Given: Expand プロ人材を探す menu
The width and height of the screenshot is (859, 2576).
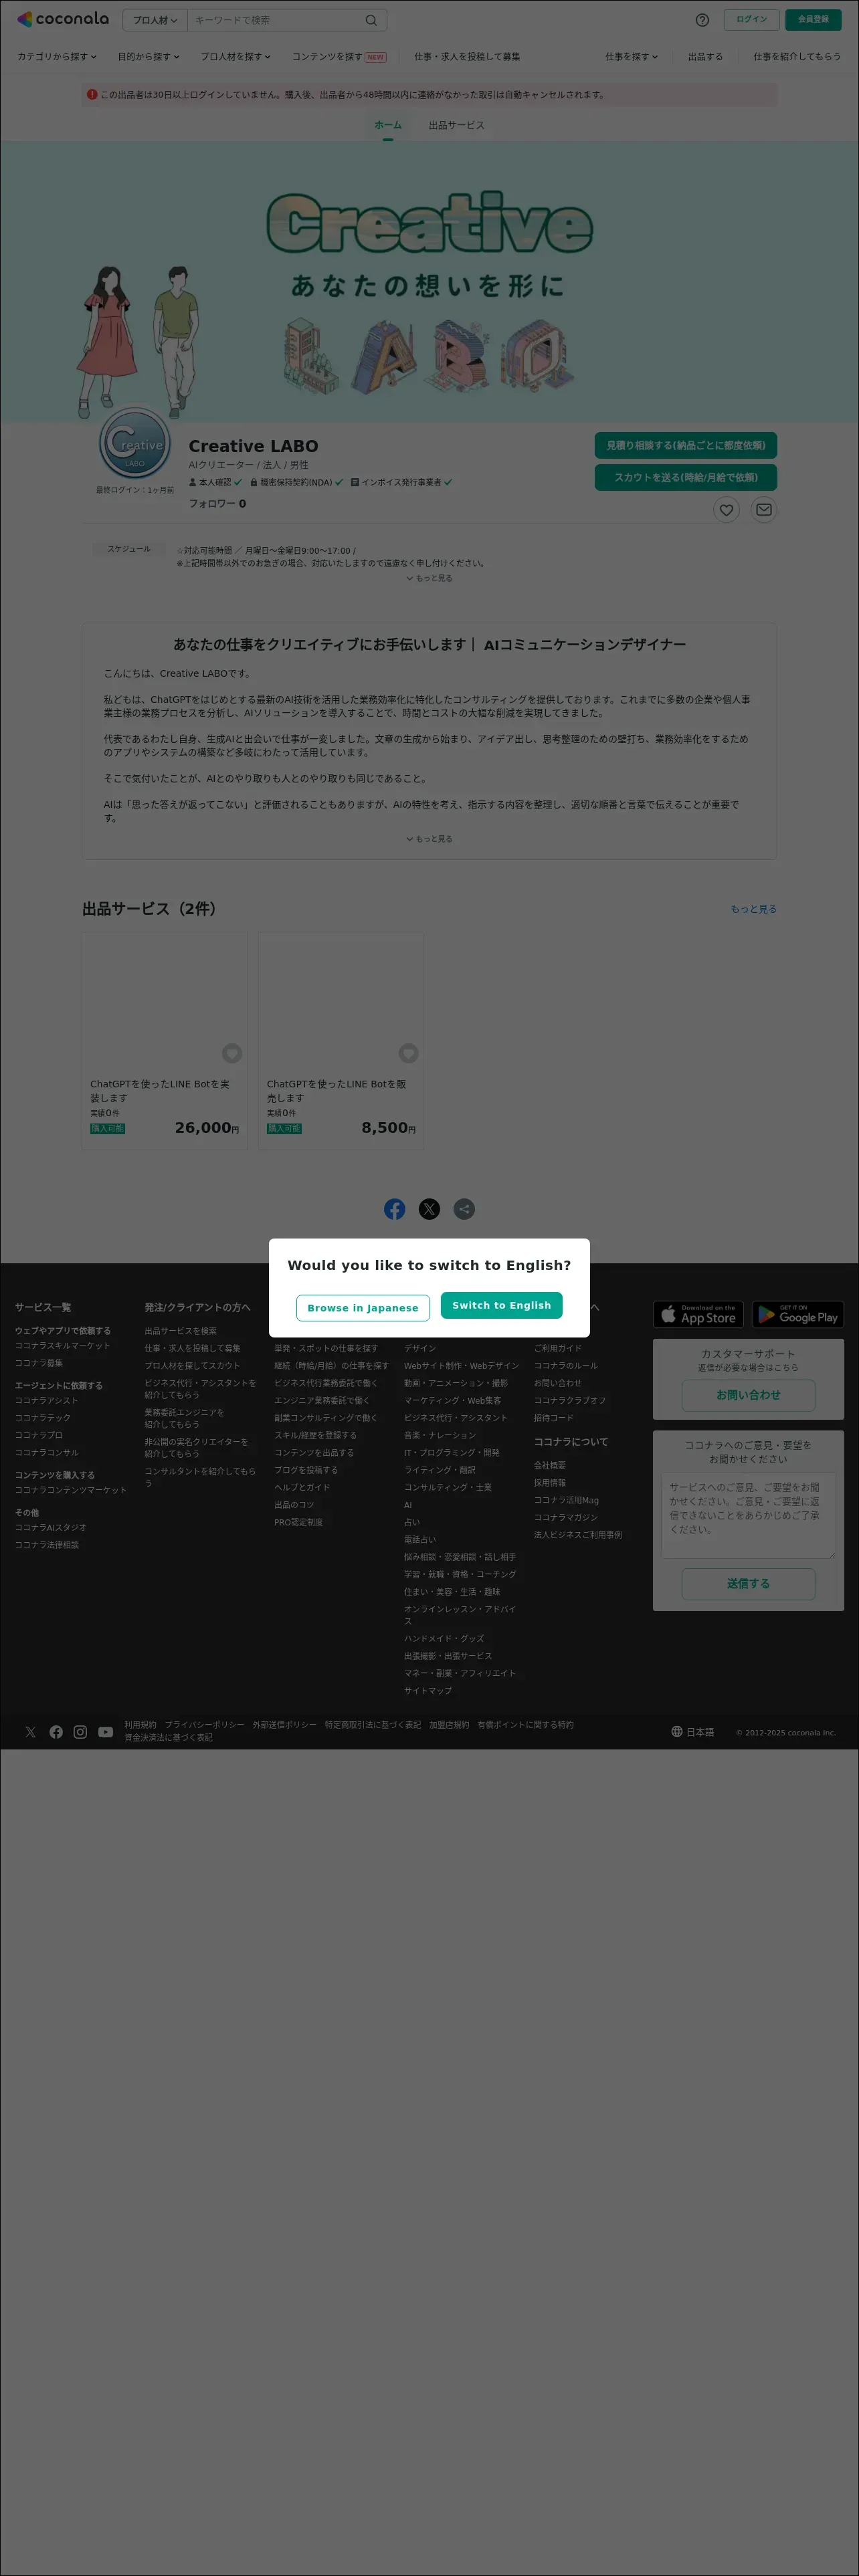Looking at the screenshot, I should click(x=236, y=57).
